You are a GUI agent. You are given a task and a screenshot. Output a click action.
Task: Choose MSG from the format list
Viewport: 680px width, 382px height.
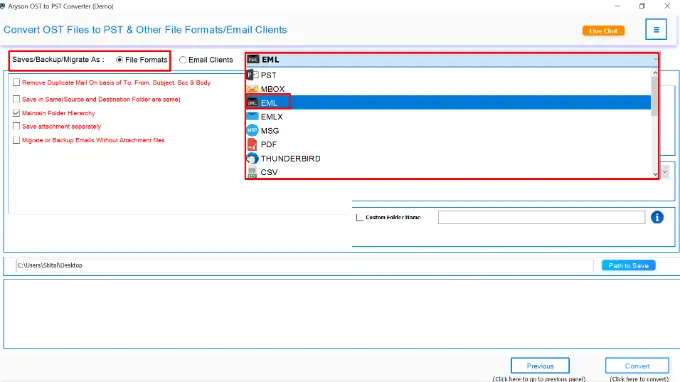448,131
